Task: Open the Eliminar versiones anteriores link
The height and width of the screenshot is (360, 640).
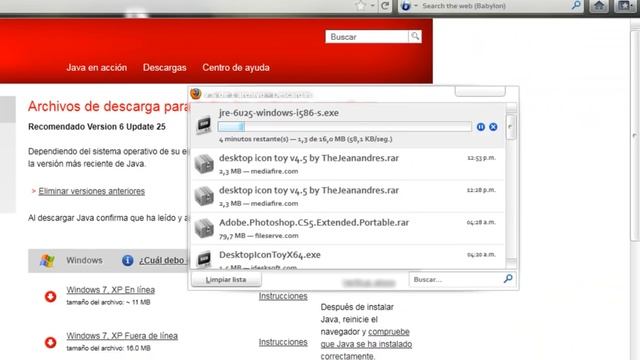Action: (91, 191)
